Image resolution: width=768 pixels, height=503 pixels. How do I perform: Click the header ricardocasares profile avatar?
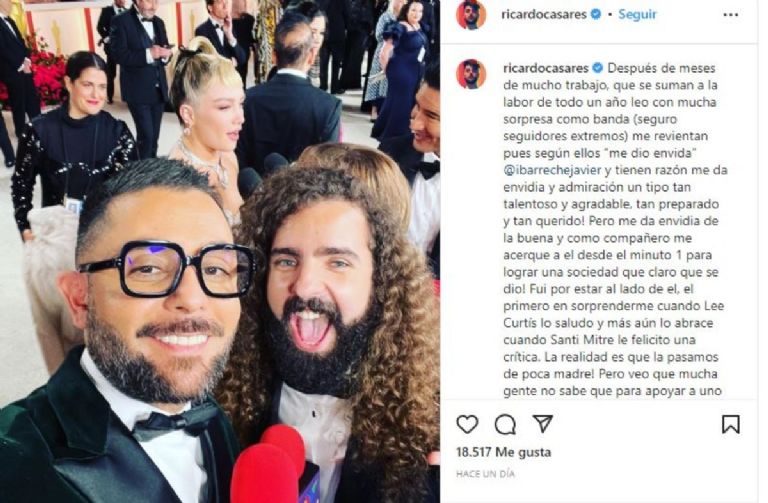click(471, 15)
